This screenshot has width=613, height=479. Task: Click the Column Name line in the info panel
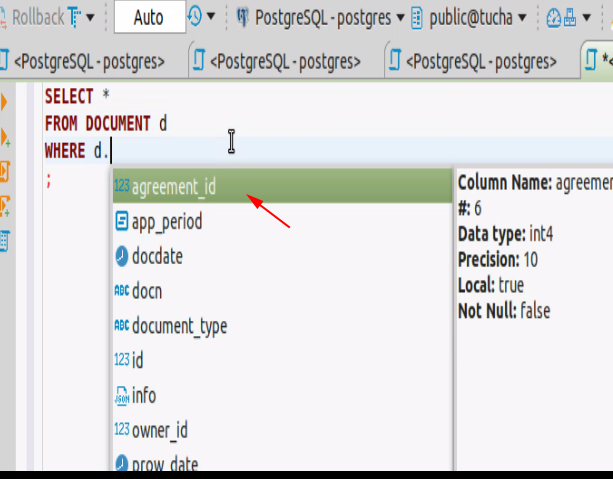coord(535,183)
